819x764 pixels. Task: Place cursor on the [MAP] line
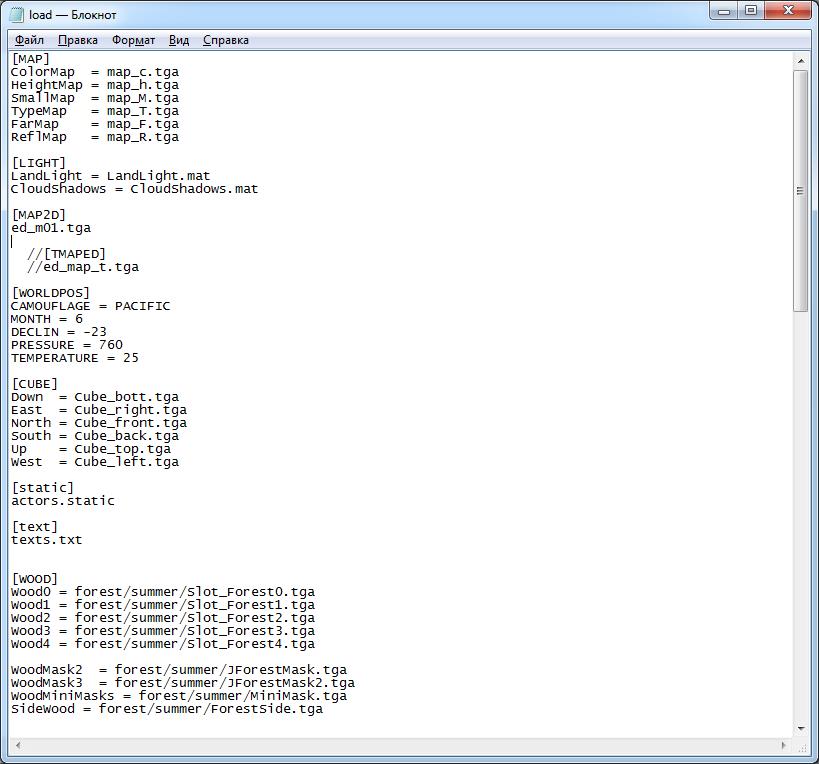[x=30, y=59]
